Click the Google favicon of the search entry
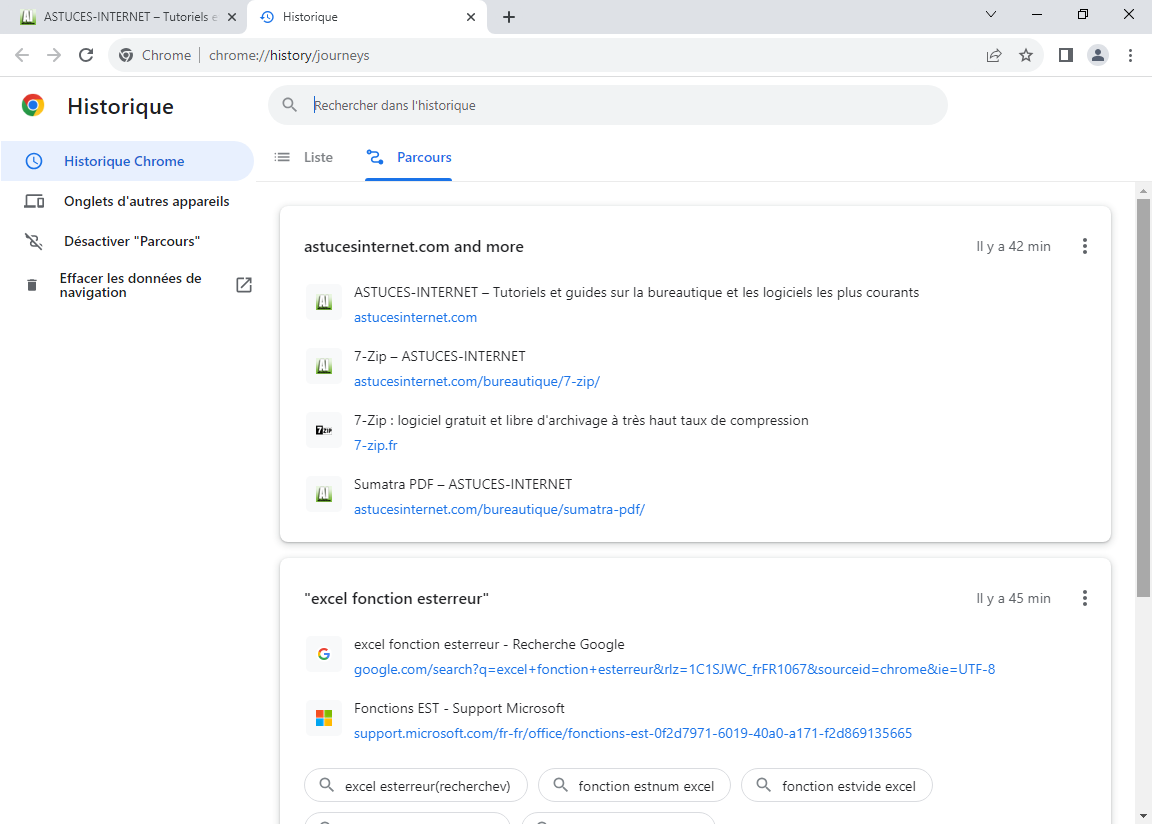Image resolution: width=1152 pixels, height=824 pixels. click(x=324, y=654)
